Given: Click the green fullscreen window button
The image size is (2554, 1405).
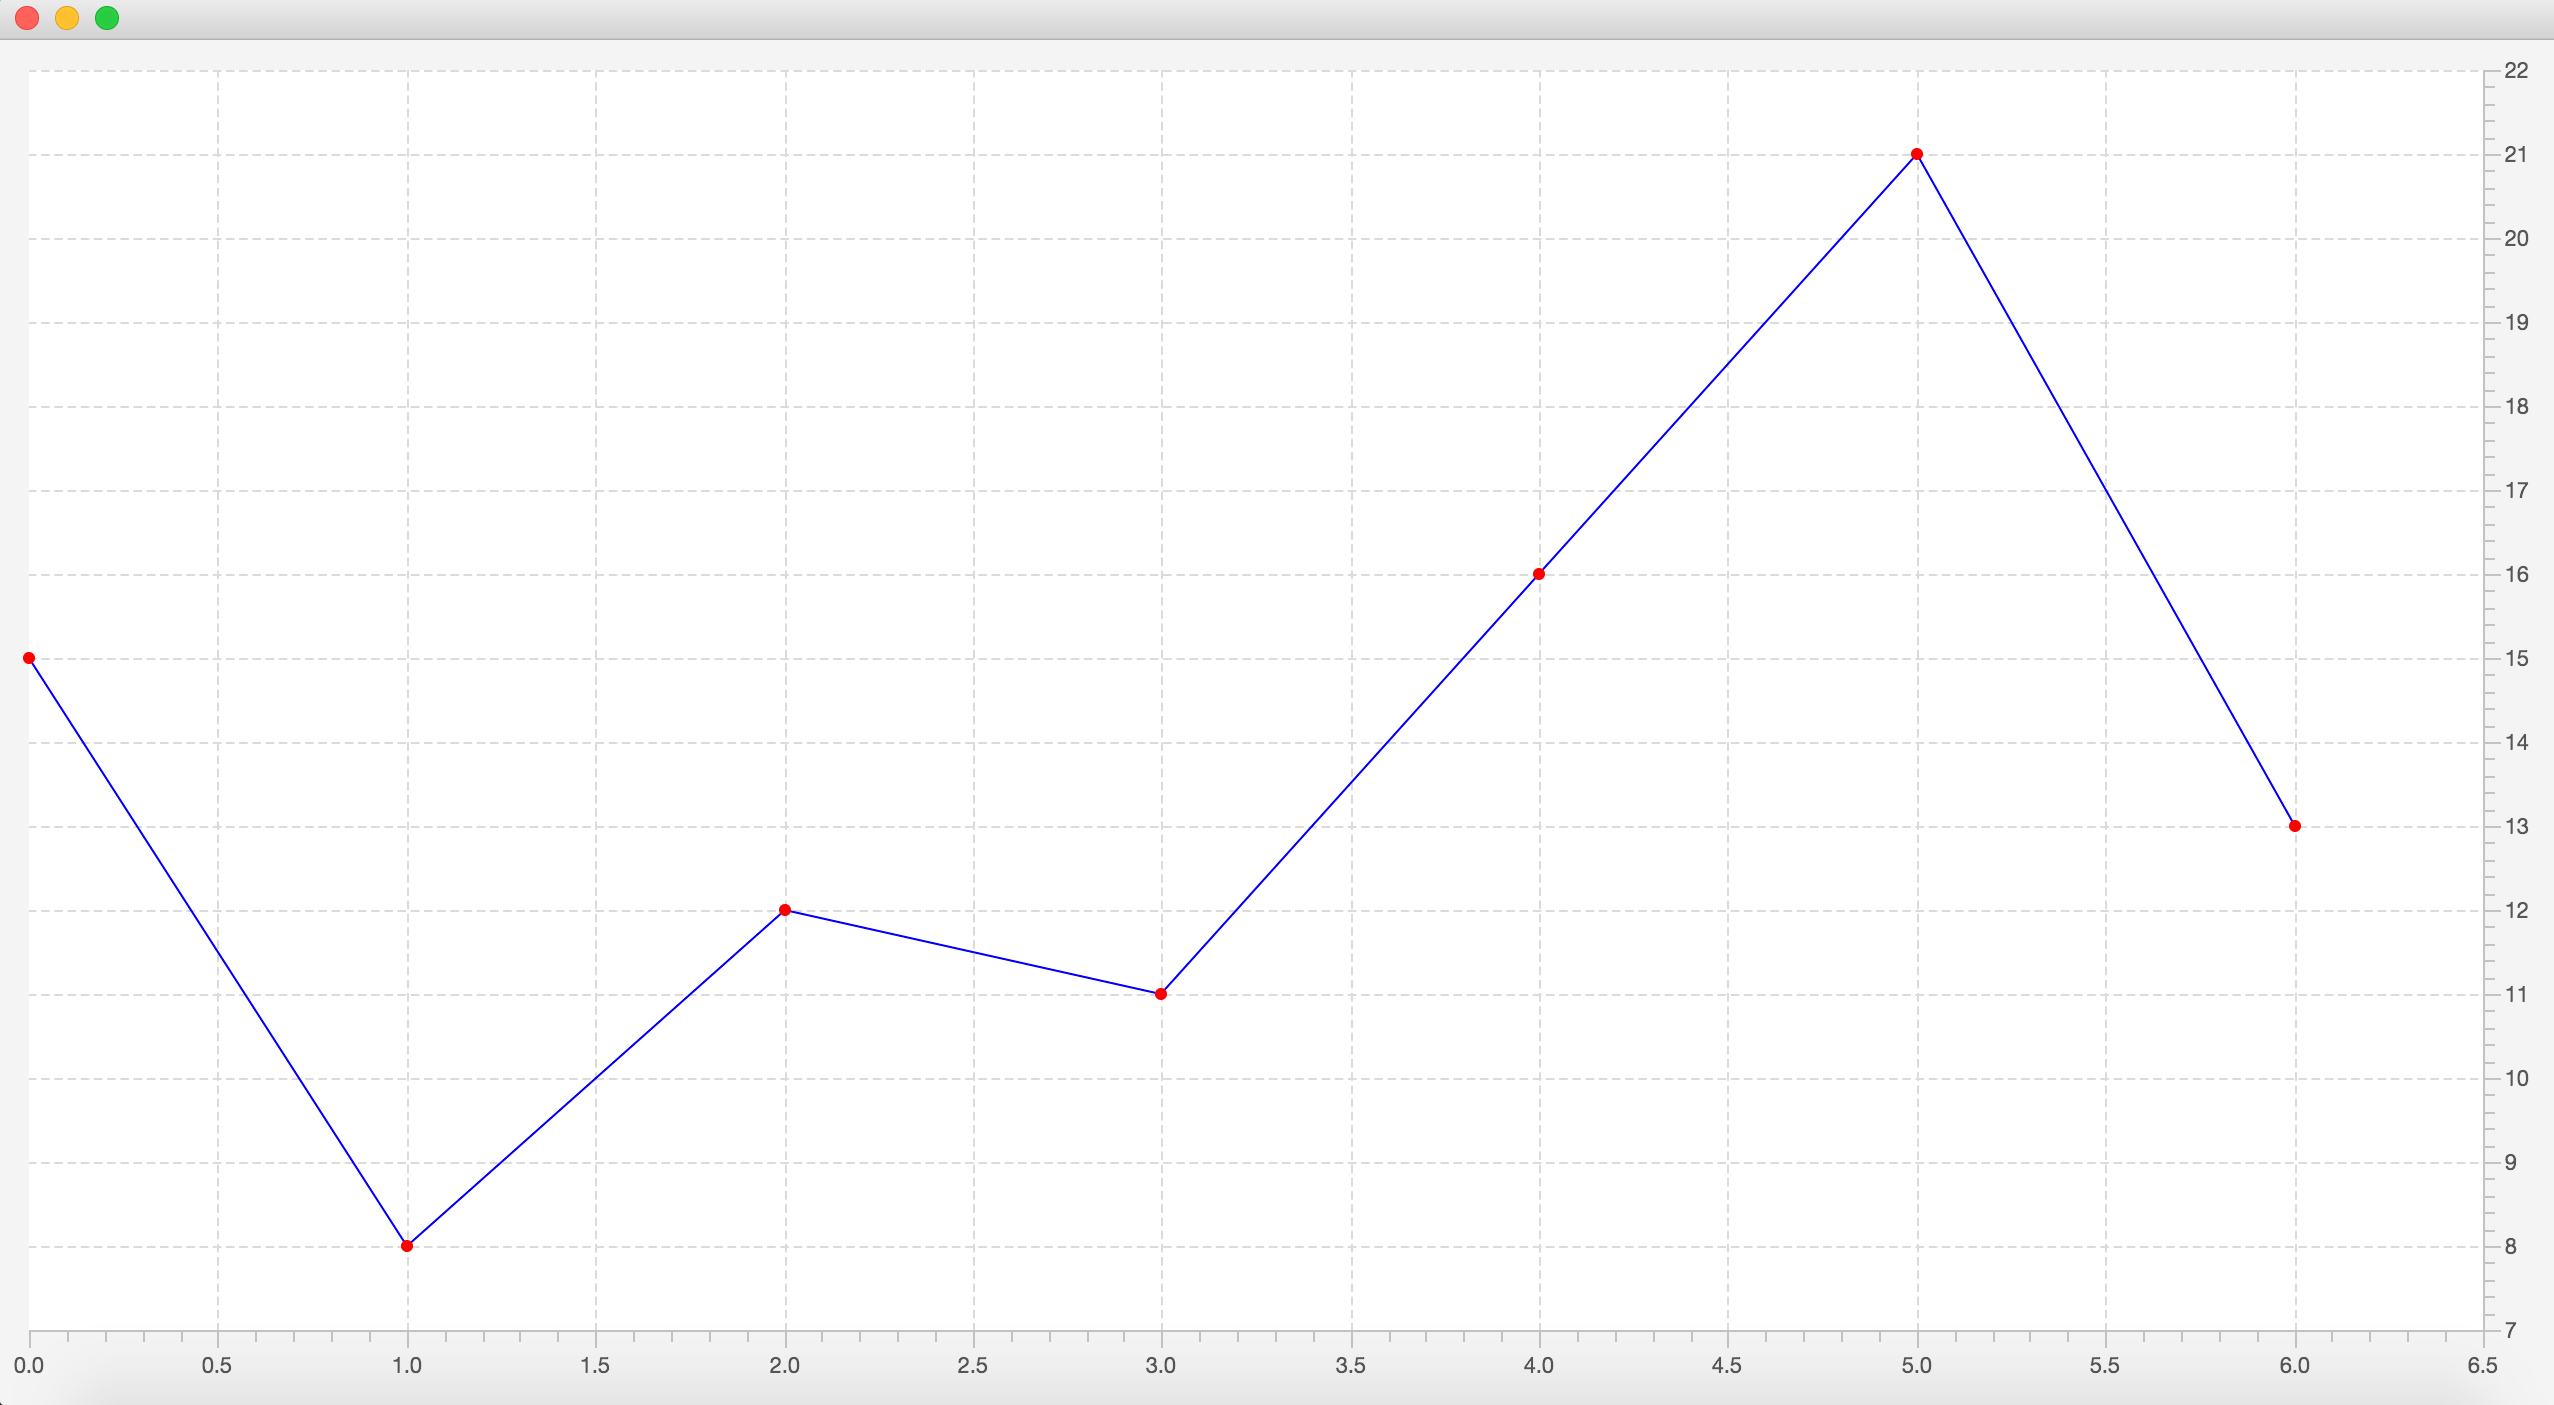Looking at the screenshot, I should 107,18.
